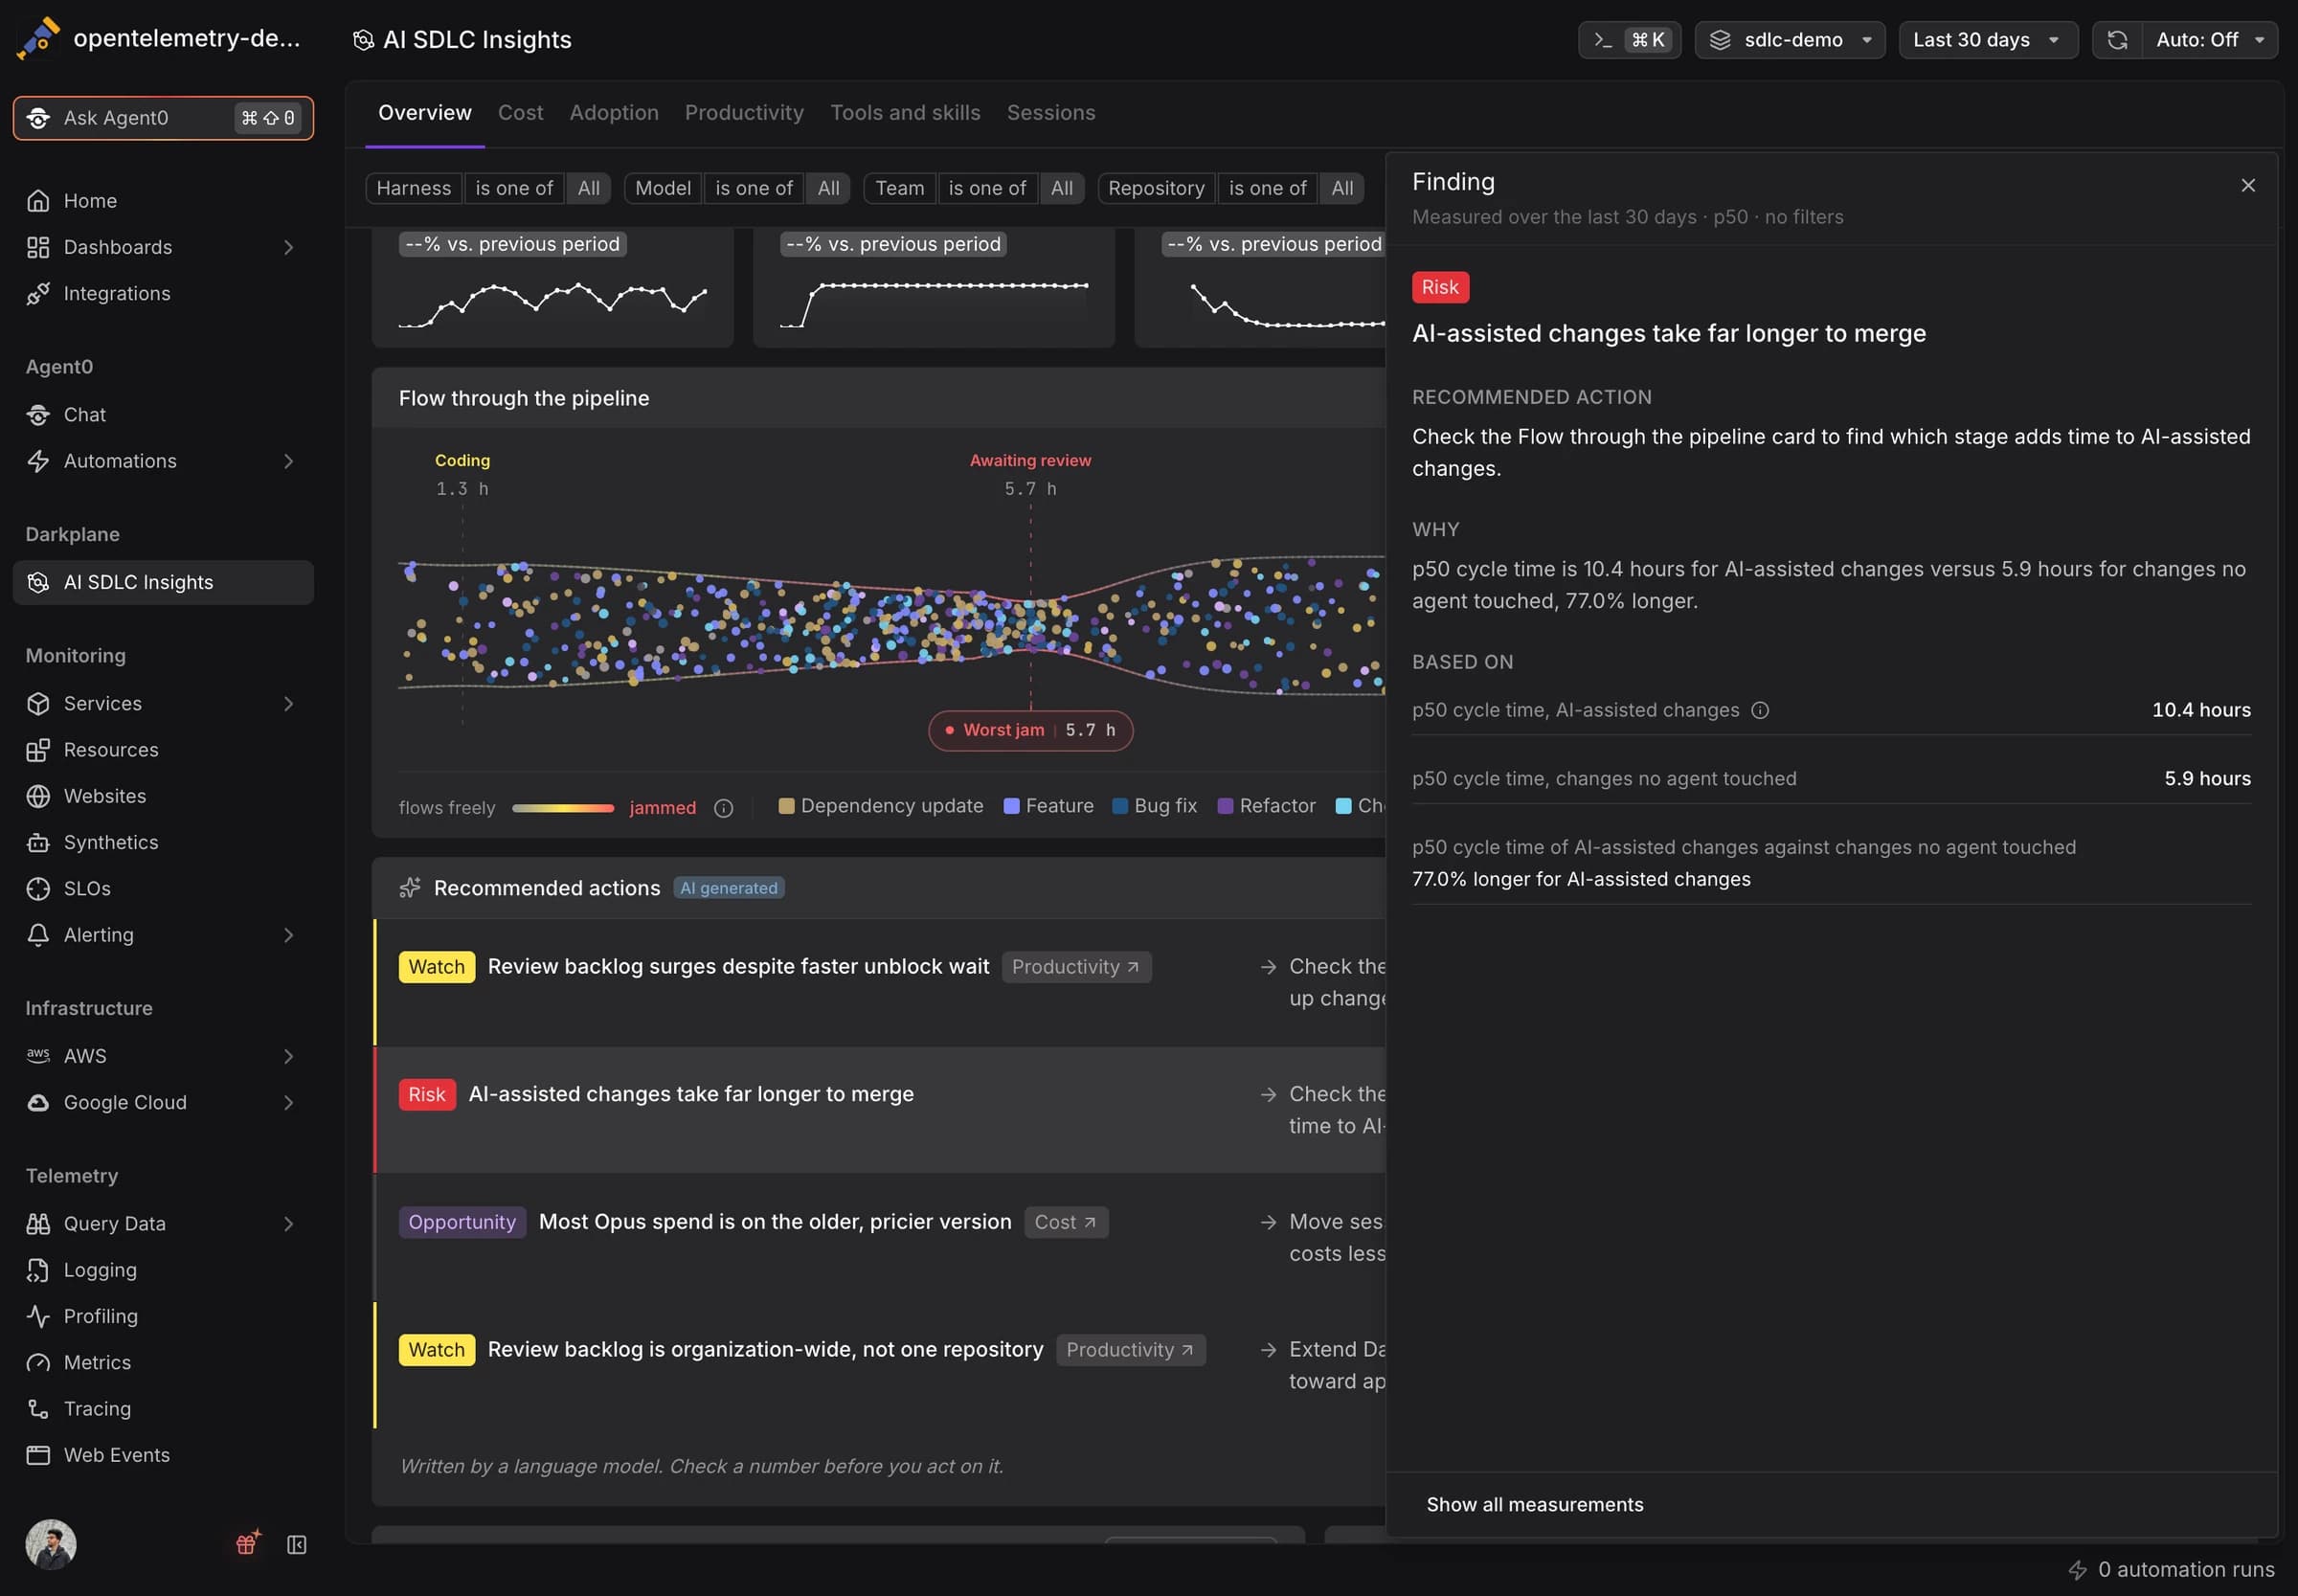
Task: Switch to the Tools and skills tab
Action: tap(905, 113)
